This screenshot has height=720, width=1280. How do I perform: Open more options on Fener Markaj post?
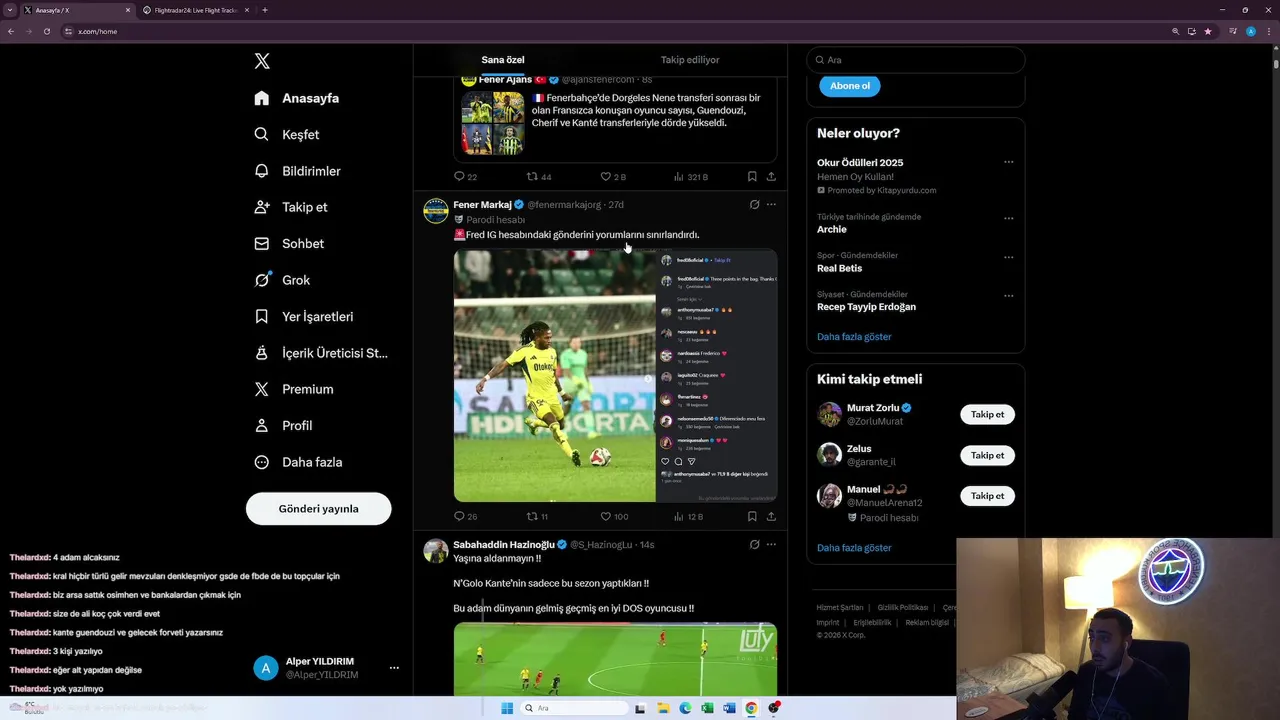pyautogui.click(x=771, y=204)
